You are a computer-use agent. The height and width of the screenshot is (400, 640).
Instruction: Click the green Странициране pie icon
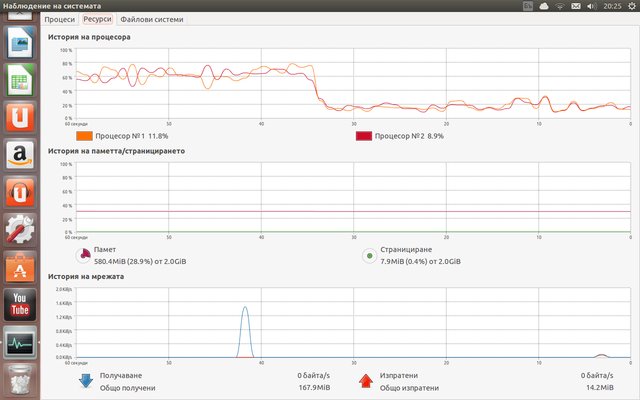369,255
